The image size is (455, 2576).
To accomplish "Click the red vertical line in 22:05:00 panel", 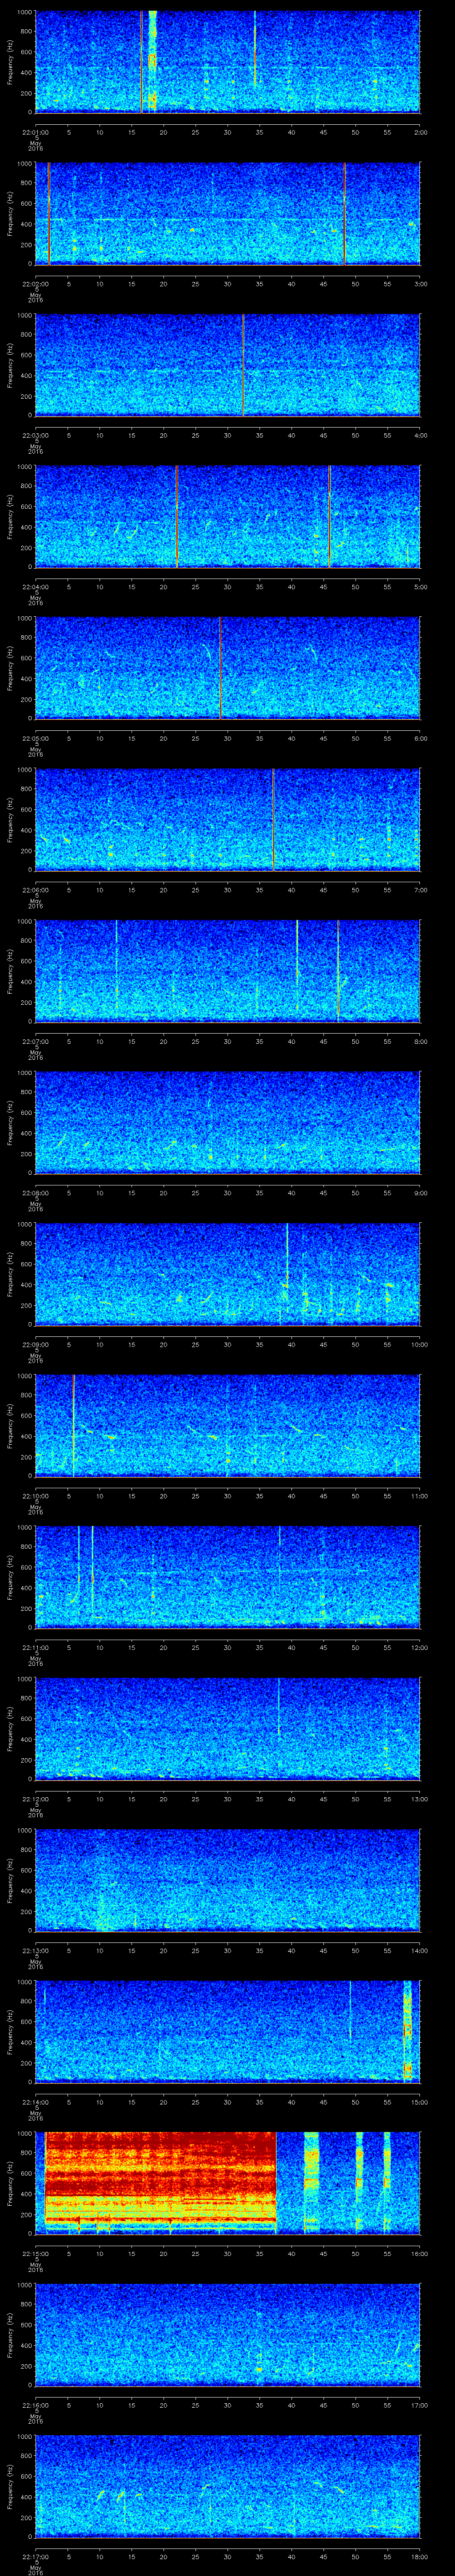I will point(220,668).
